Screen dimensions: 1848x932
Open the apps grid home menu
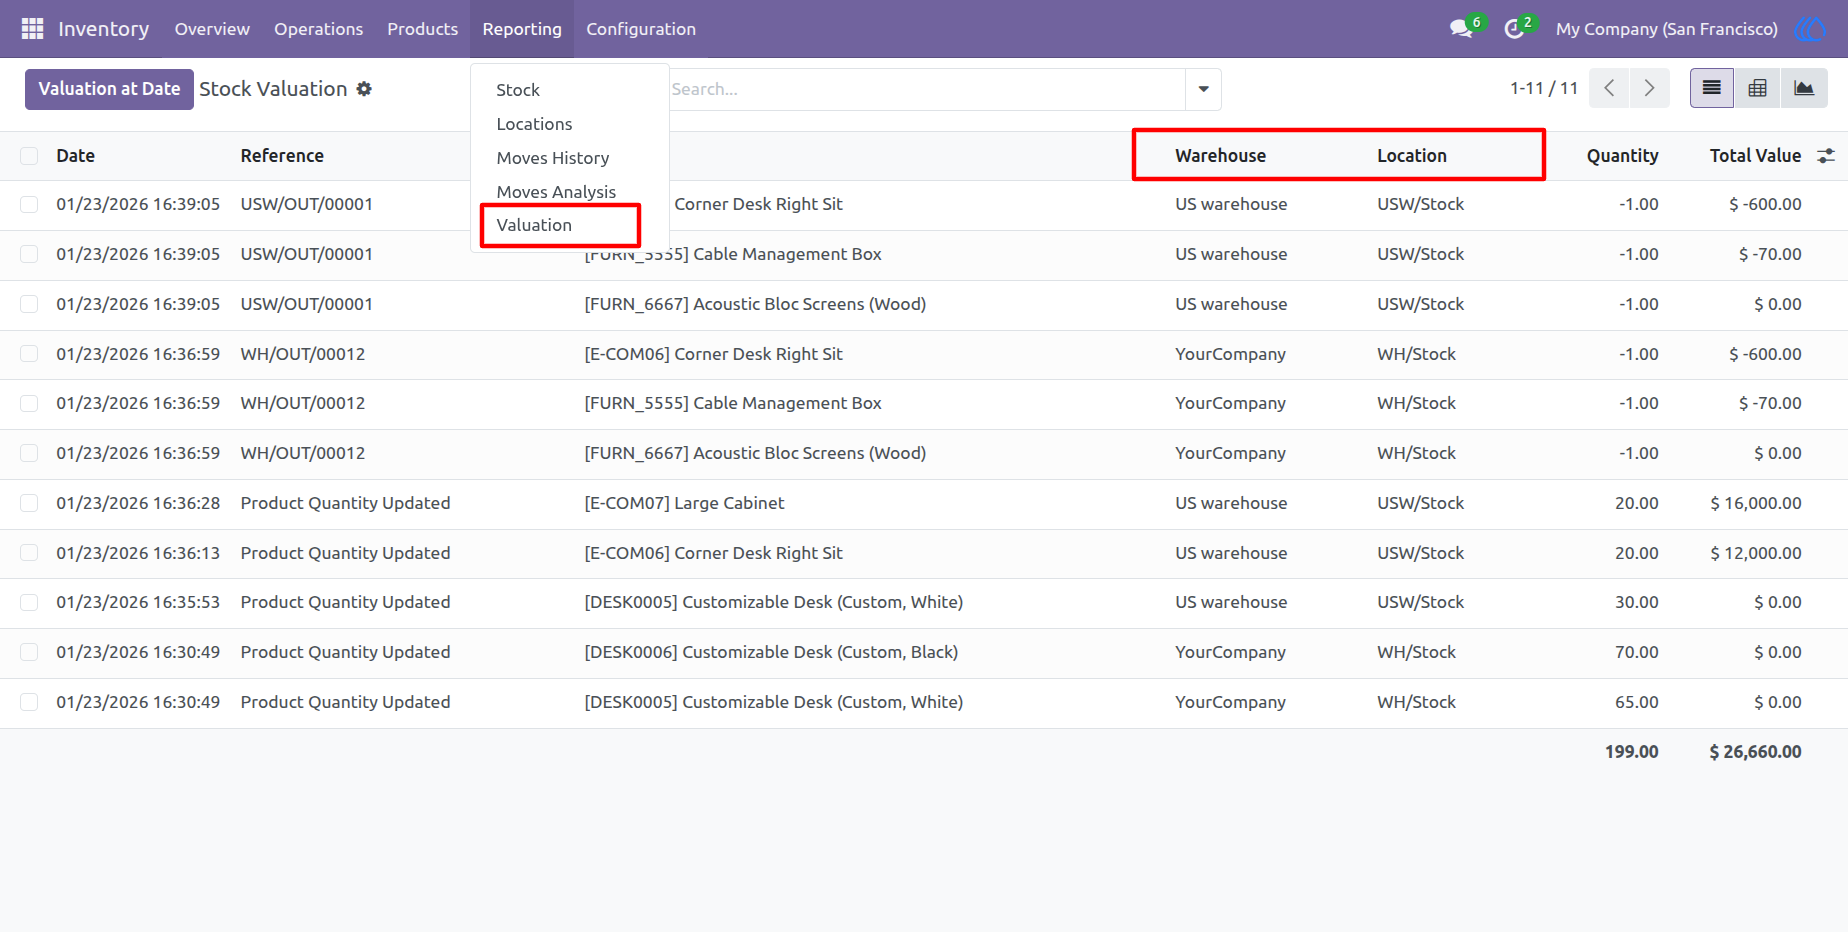pyautogui.click(x=32, y=29)
